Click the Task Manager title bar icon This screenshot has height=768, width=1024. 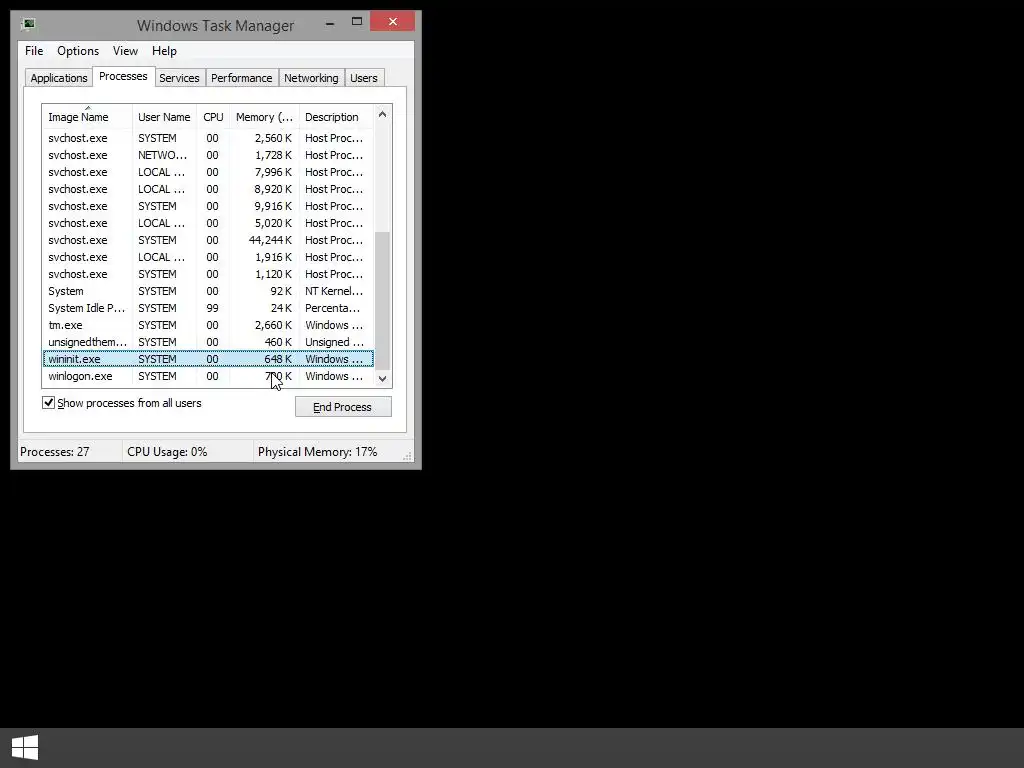[x=28, y=25]
